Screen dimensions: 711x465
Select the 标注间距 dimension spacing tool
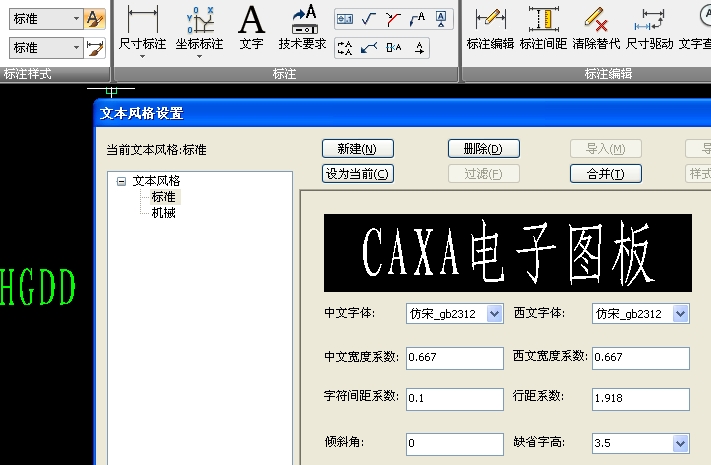[x=543, y=19]
